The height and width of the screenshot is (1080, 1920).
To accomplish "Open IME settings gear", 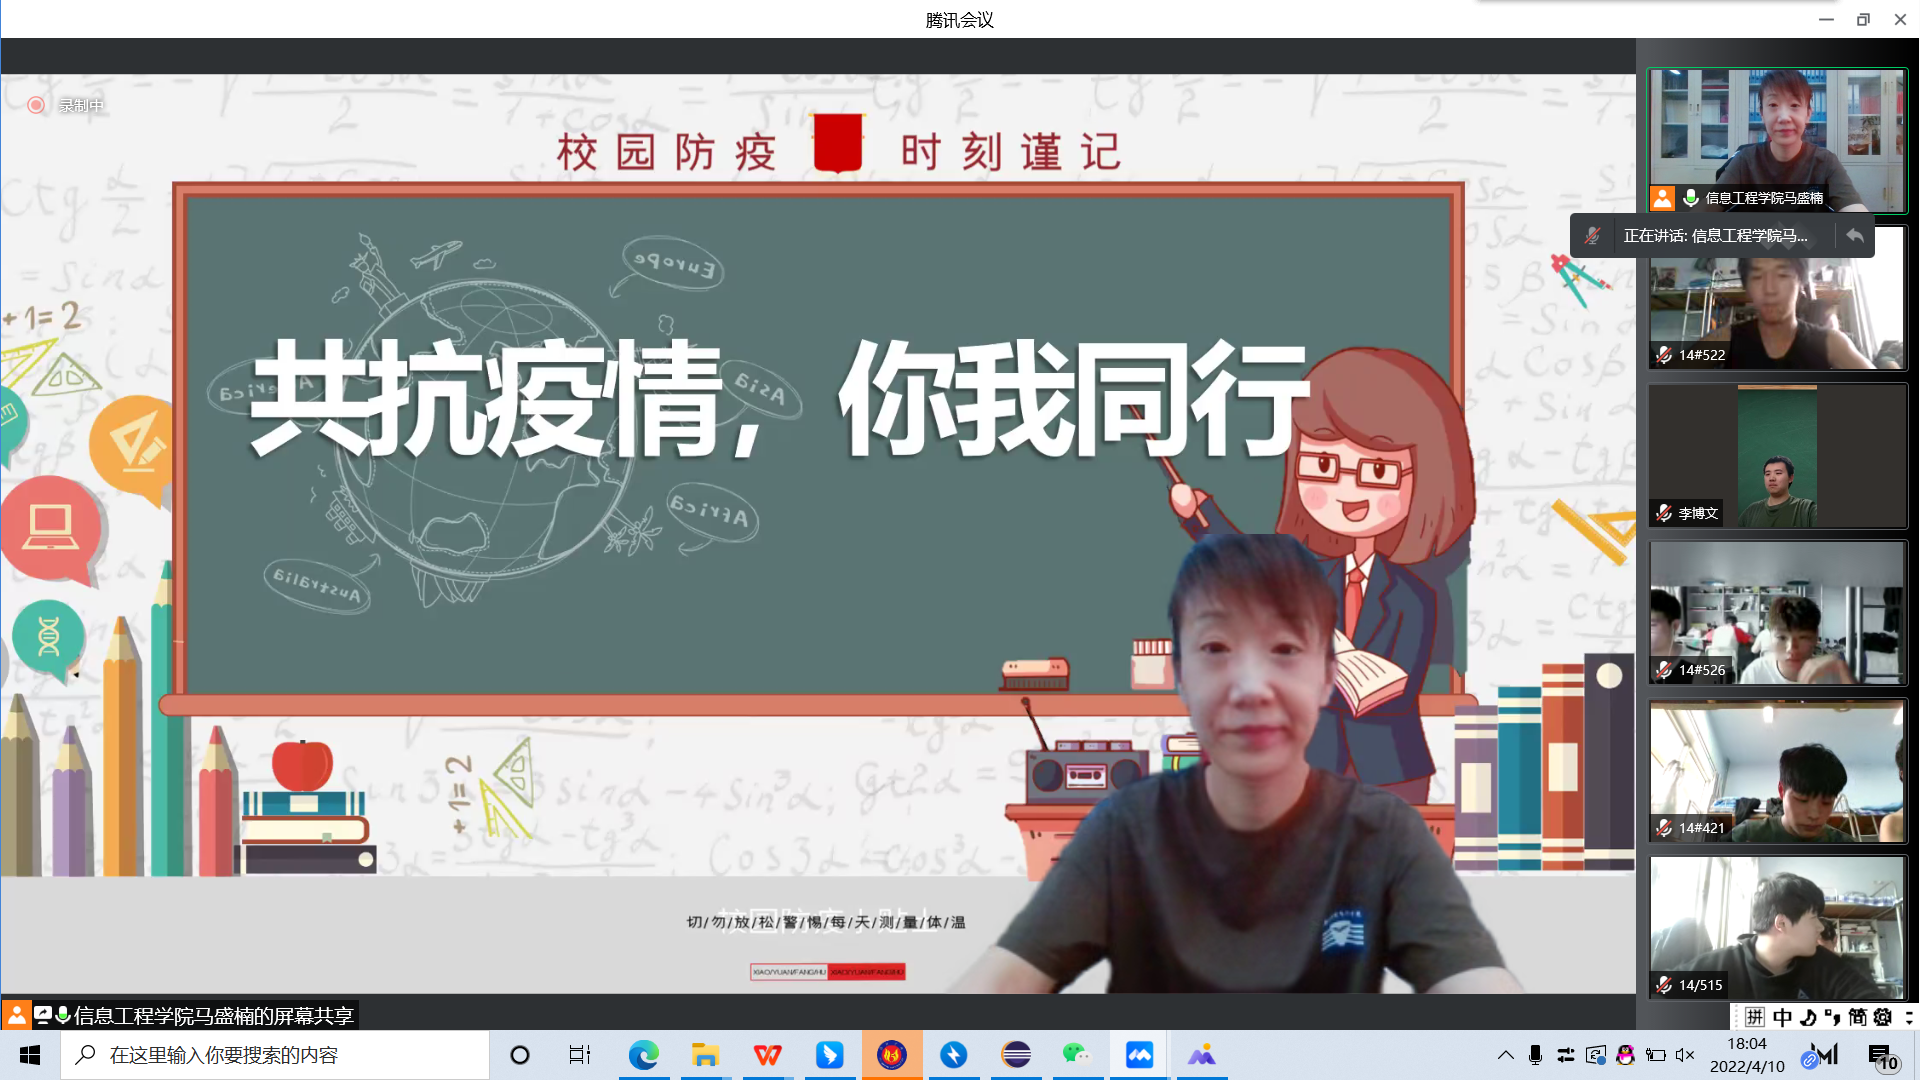I will click(x=1883, y=1017).
